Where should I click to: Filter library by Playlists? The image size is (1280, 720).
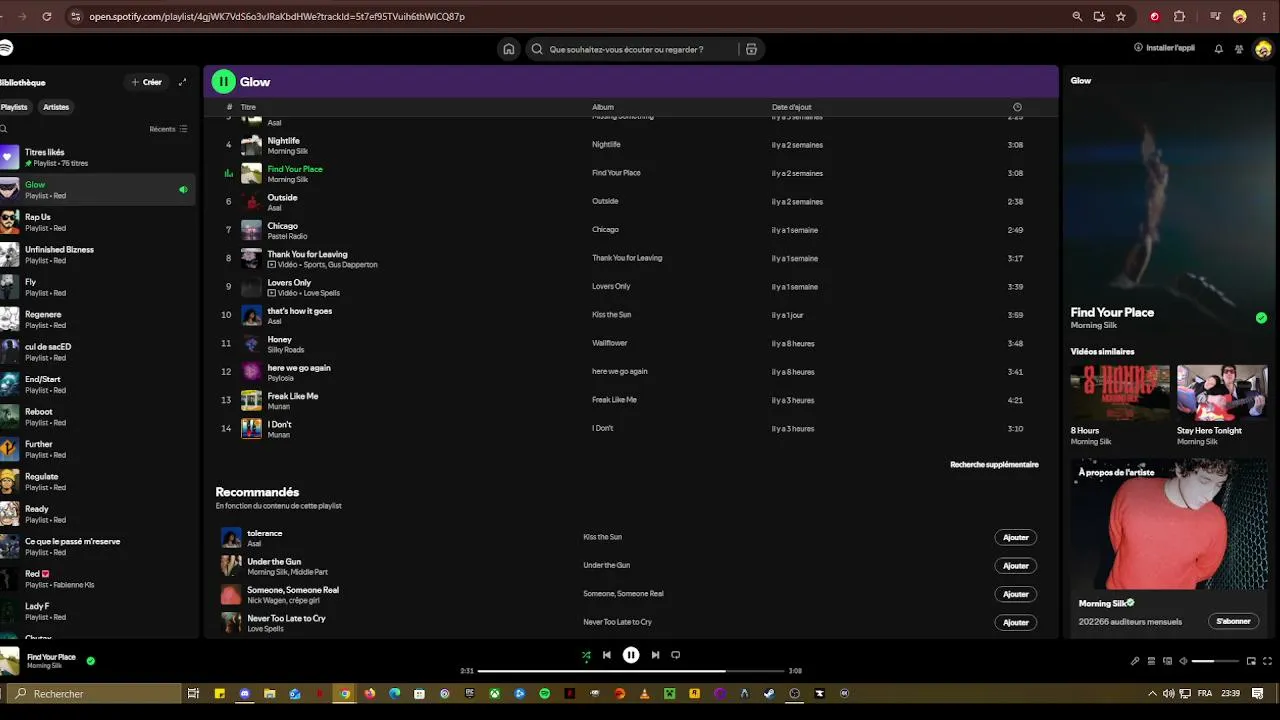(14, 107)
